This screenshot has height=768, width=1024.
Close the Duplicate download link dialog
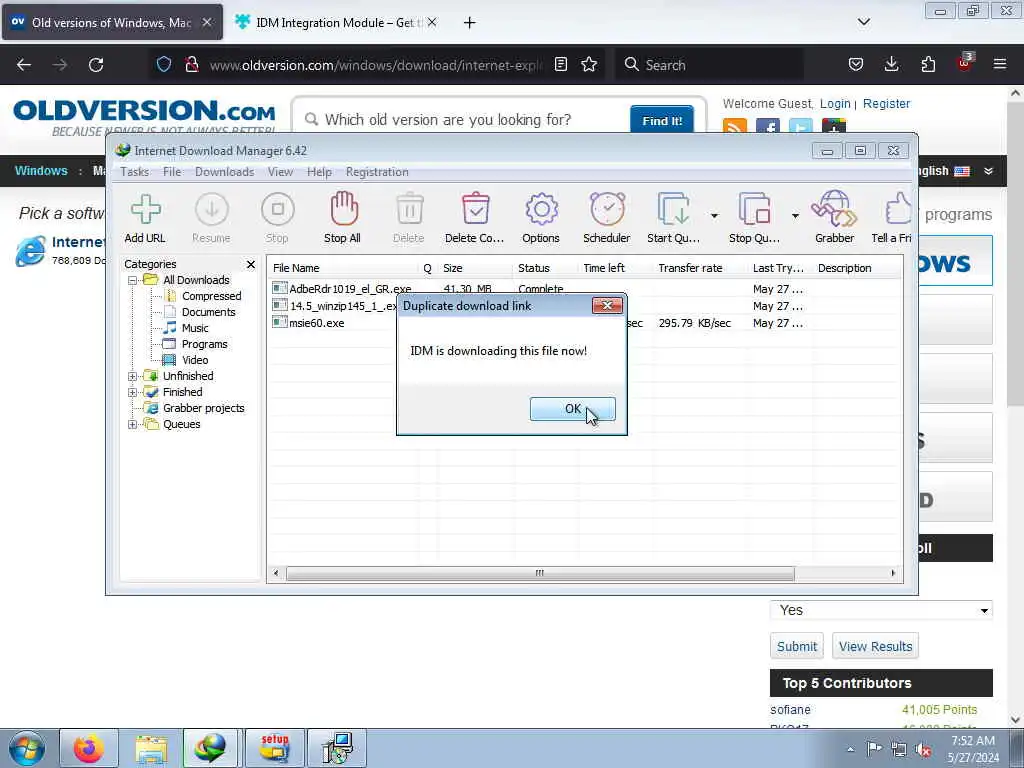click(x=607, y=306)
